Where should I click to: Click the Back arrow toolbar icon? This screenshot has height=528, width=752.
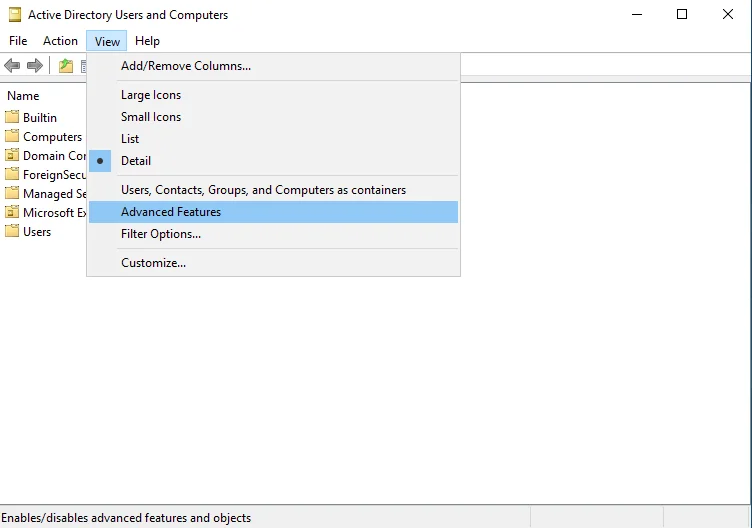coord(12,65)
